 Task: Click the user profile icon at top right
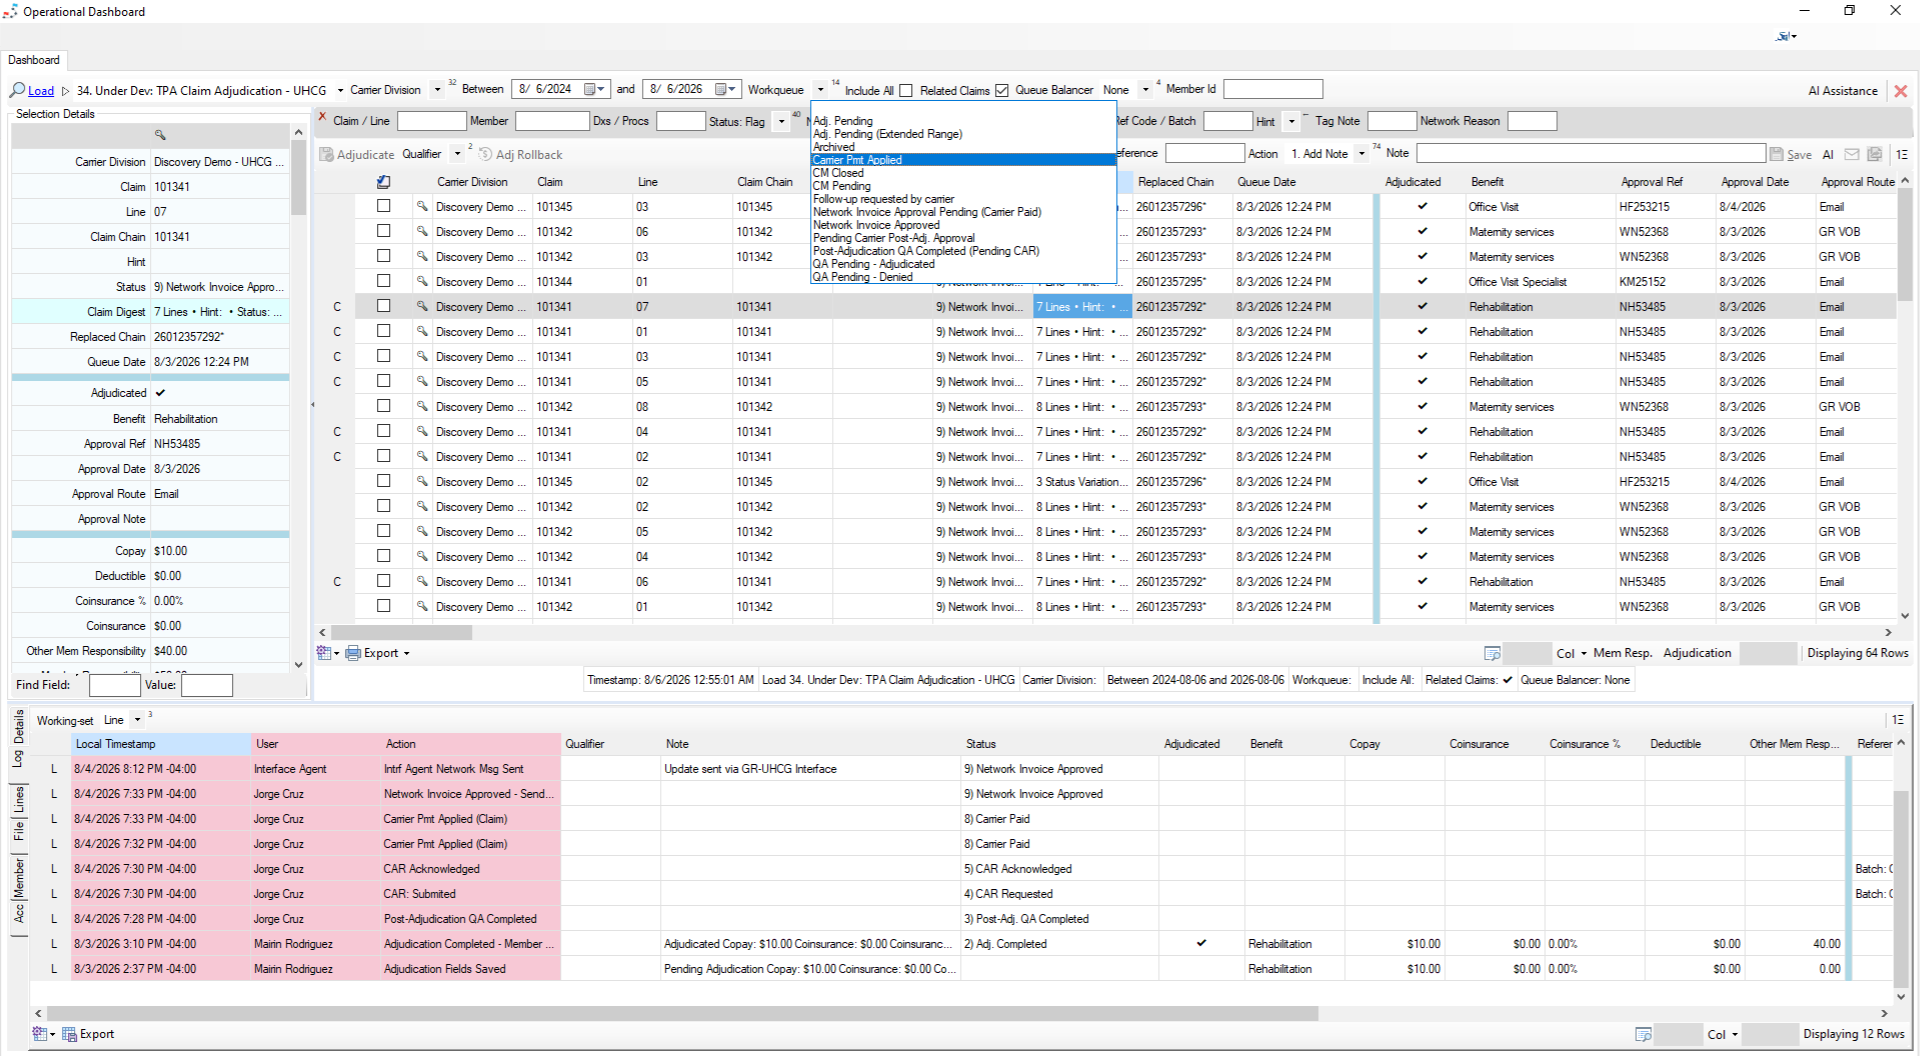click(x=1783, y=37)
